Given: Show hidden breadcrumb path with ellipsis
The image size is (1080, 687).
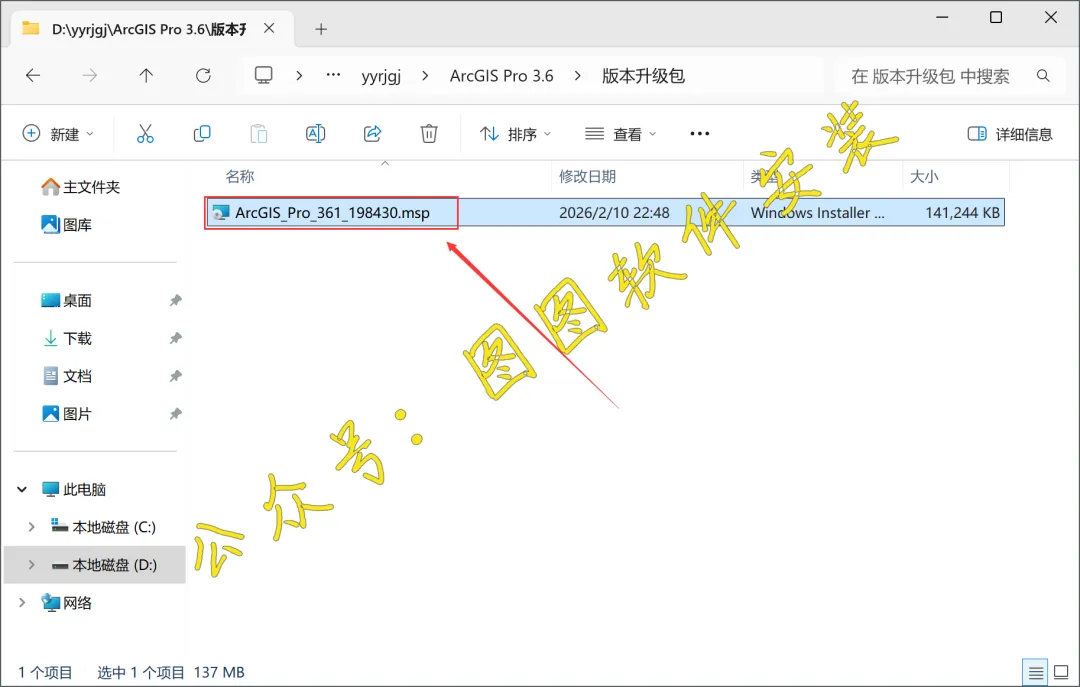Looking at the screenshot, I should (x=333, y=75).
